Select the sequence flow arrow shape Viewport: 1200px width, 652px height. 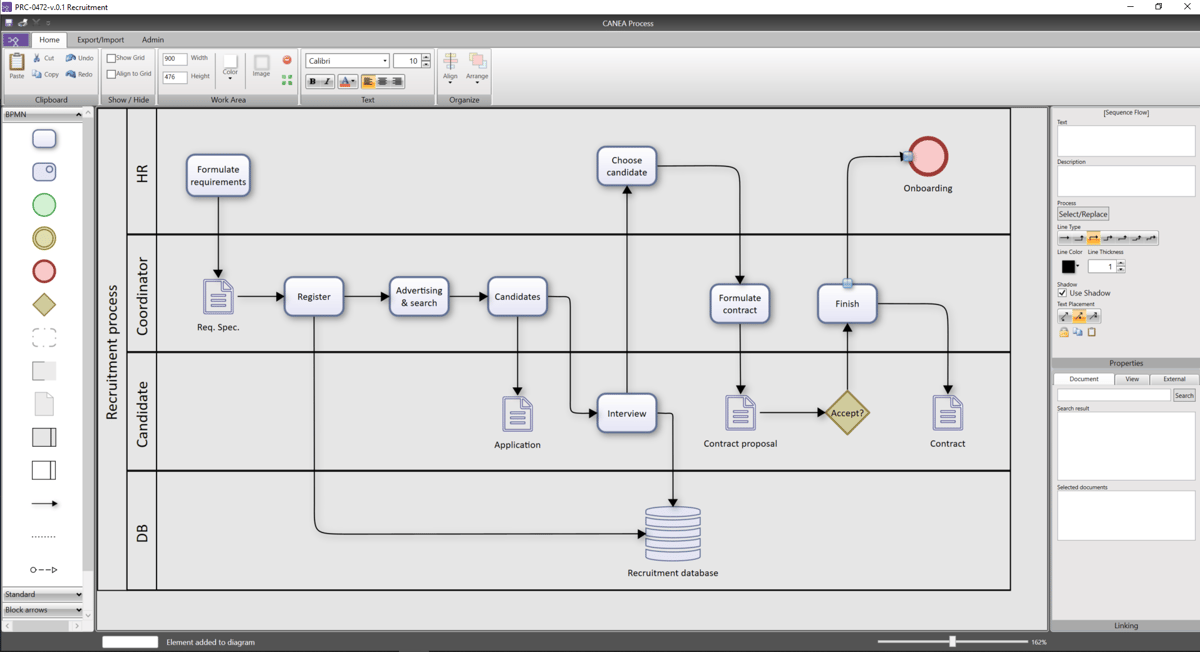43,502
